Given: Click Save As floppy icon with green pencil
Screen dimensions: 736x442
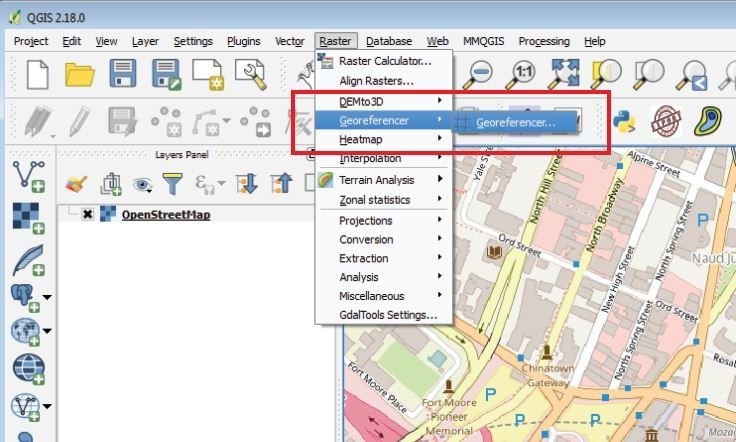Looking at the screenshot, I should pos(166,74).
